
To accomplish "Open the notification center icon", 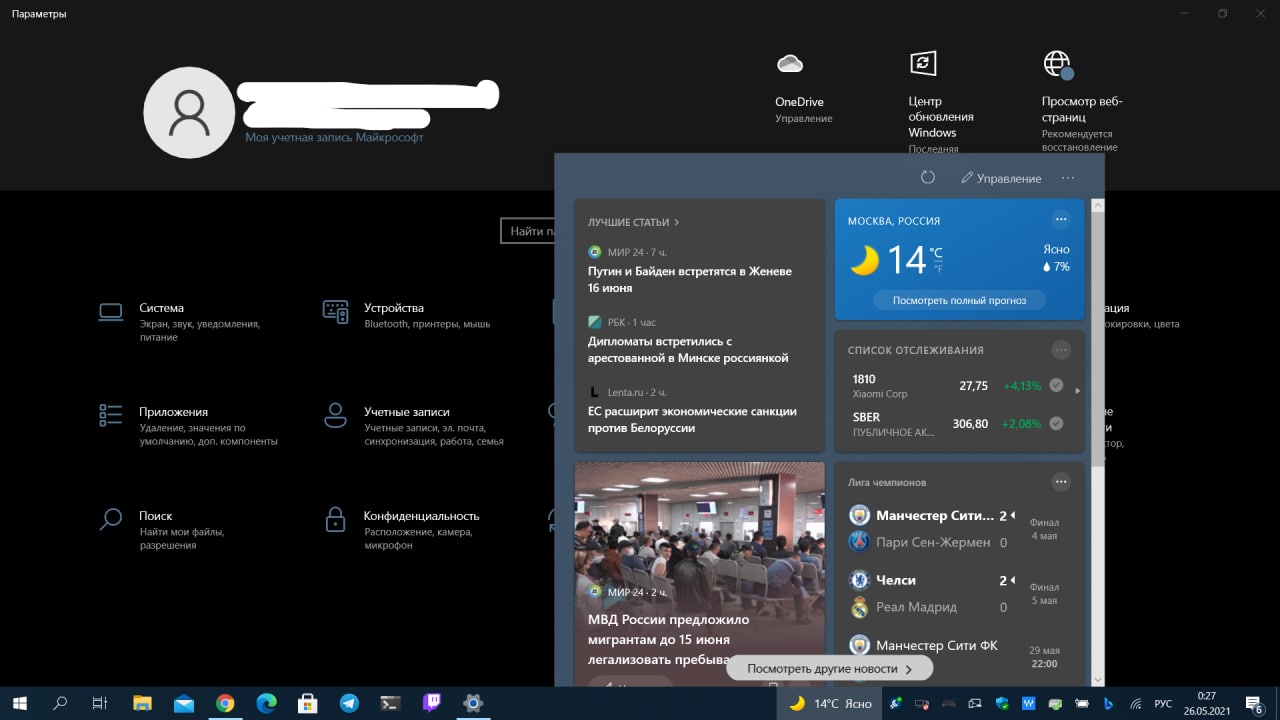I will click(1254, 704).
